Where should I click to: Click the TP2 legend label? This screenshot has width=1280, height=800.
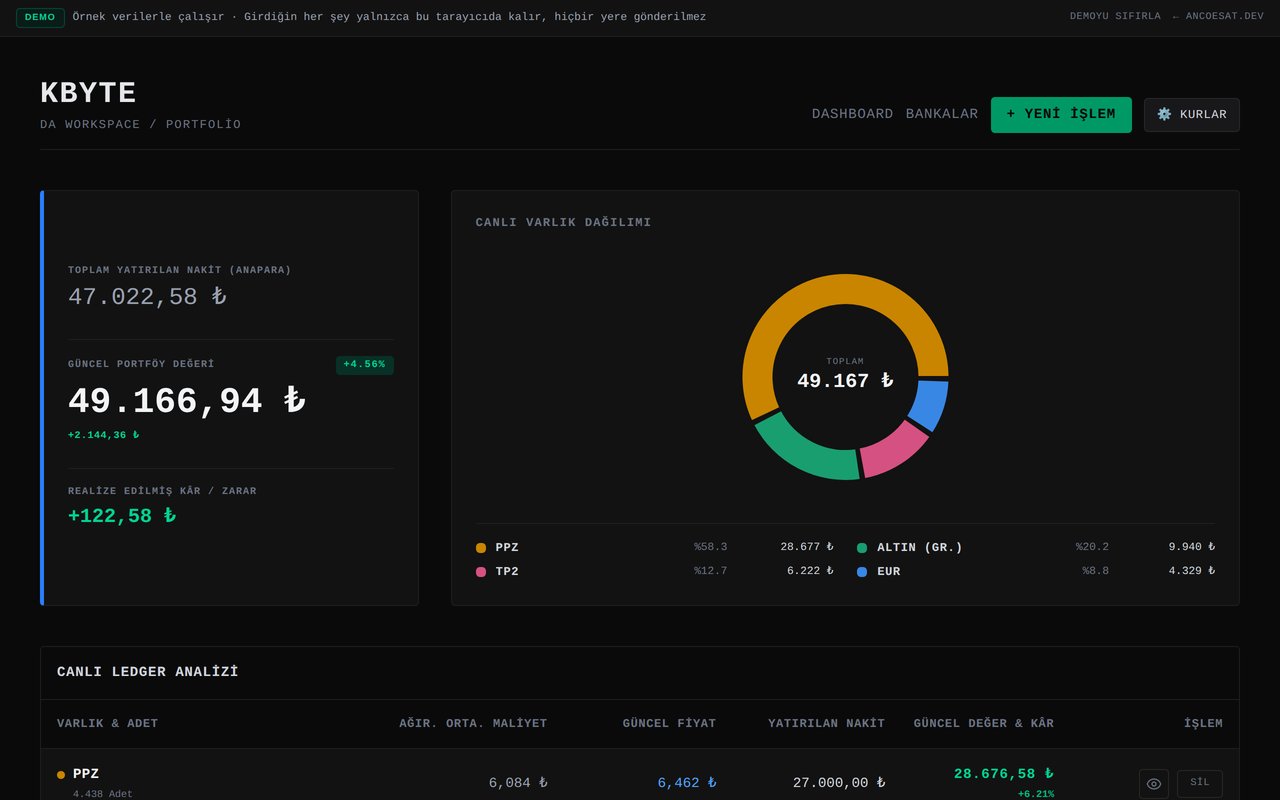[507, 572]
